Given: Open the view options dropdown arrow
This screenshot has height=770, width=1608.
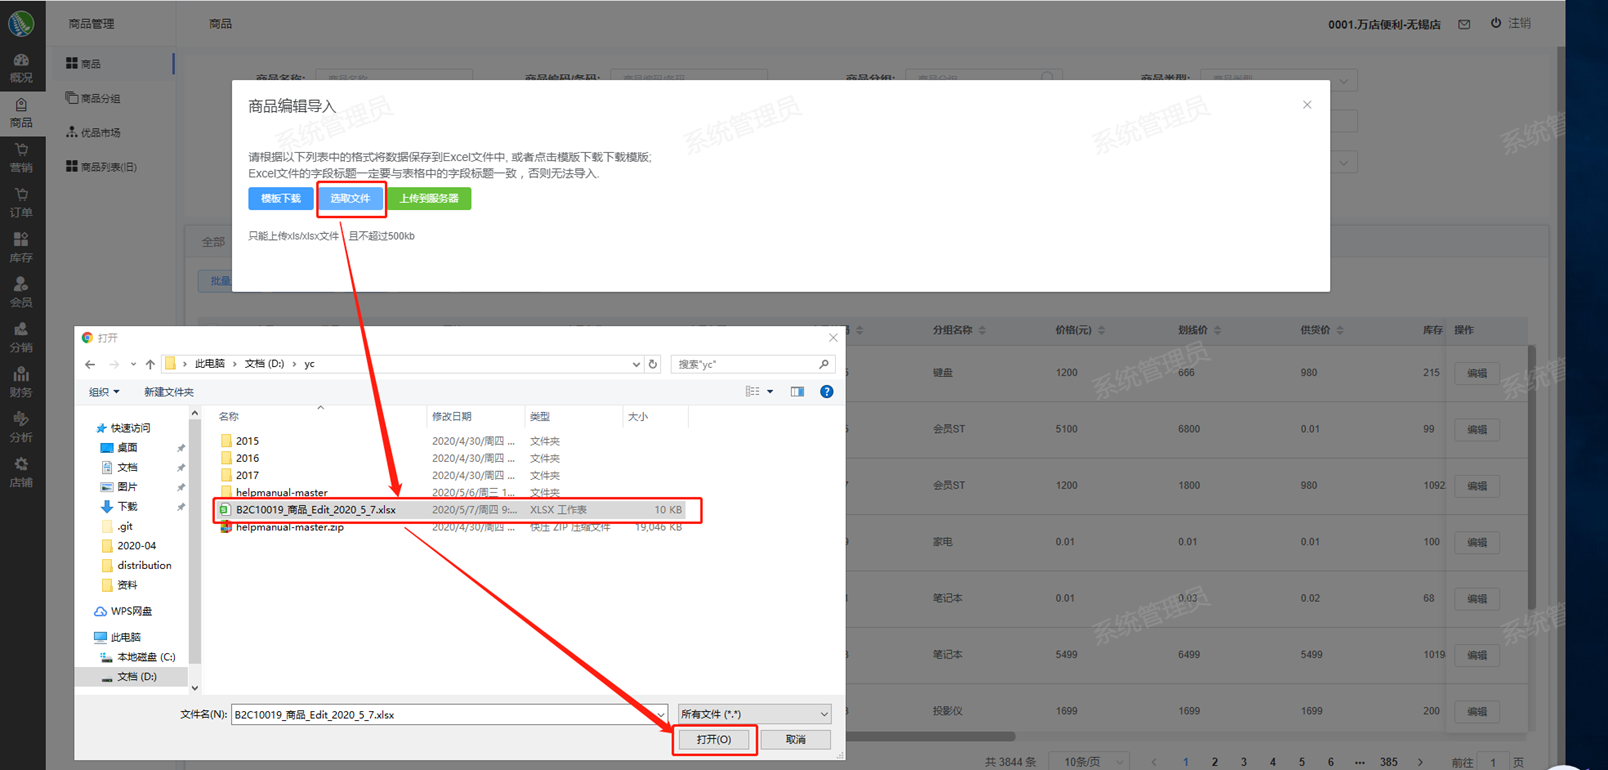Looking at the screenshot, I should 770,392.
